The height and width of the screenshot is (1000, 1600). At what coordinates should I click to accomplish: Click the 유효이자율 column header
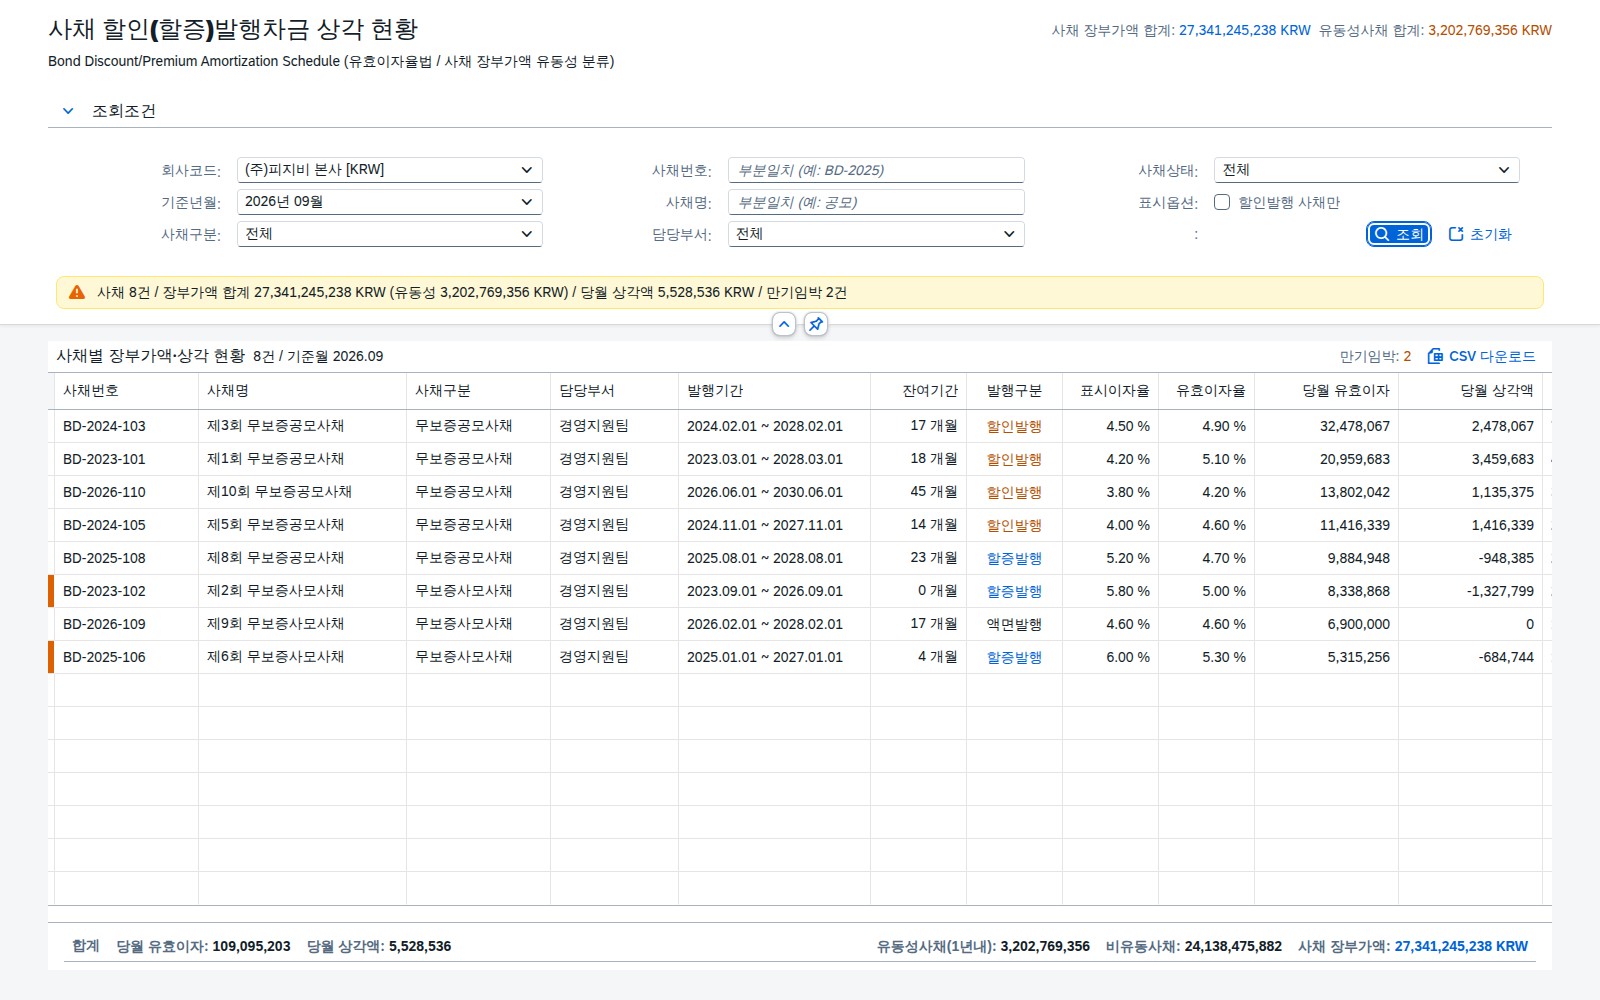pos(1206,391)
